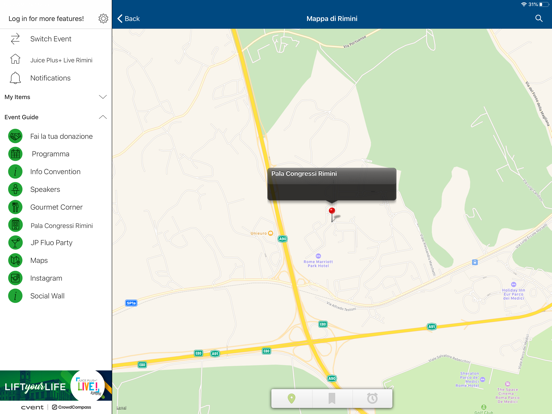This screenshot has height=414, width=552.
Task: Open the settings gear icon
Action: click(x=103, y=18)
